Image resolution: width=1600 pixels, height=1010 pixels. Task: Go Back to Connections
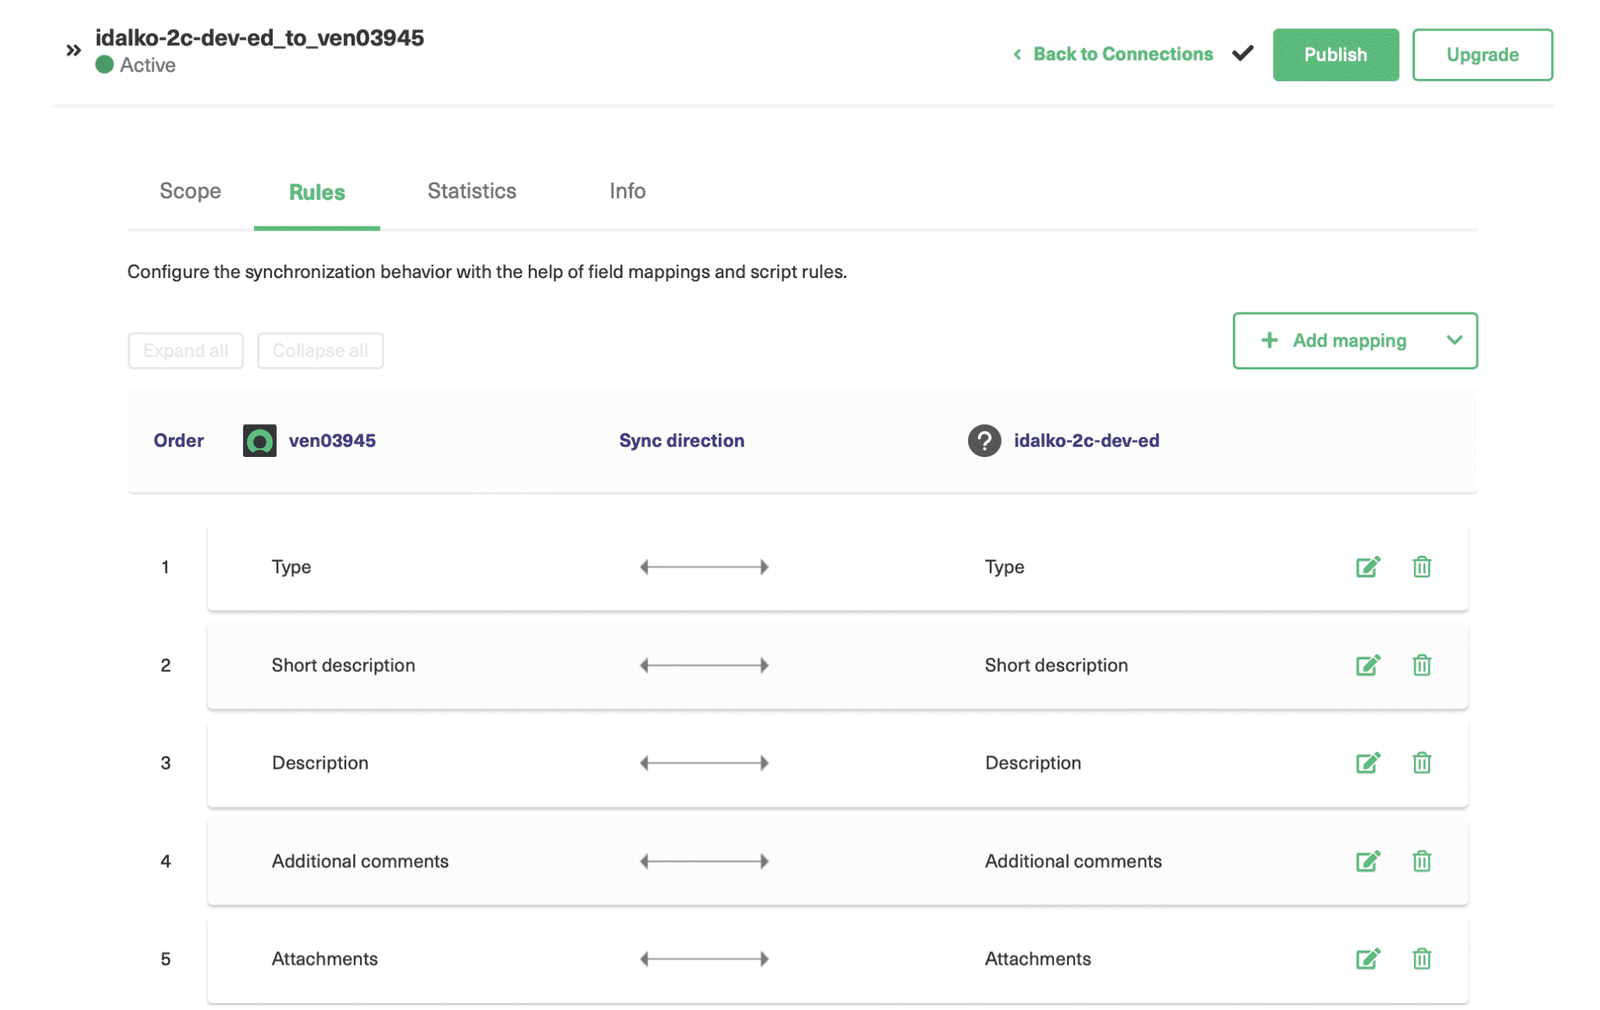1122,54
